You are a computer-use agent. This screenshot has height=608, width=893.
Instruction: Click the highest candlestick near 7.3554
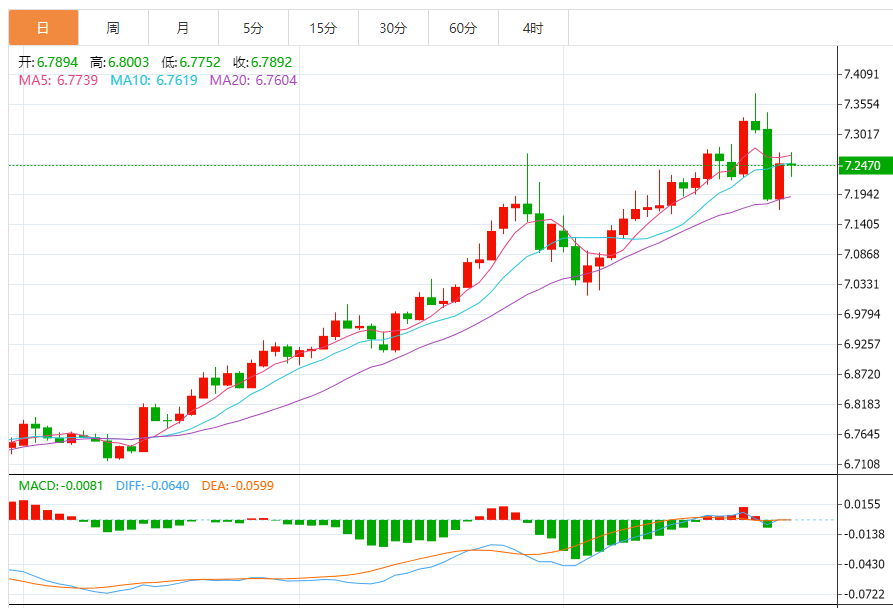(756, 125)
